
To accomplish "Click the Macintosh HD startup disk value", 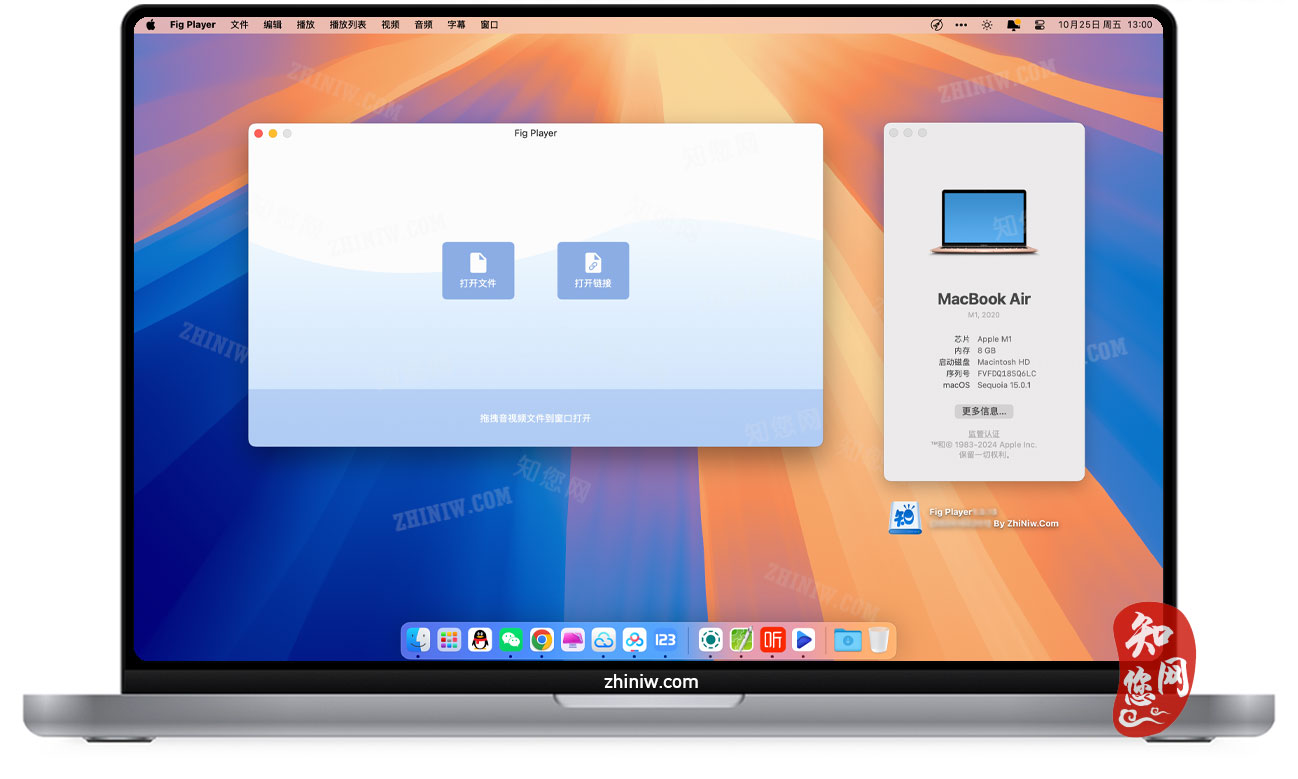I will [x=1003, y=362].
